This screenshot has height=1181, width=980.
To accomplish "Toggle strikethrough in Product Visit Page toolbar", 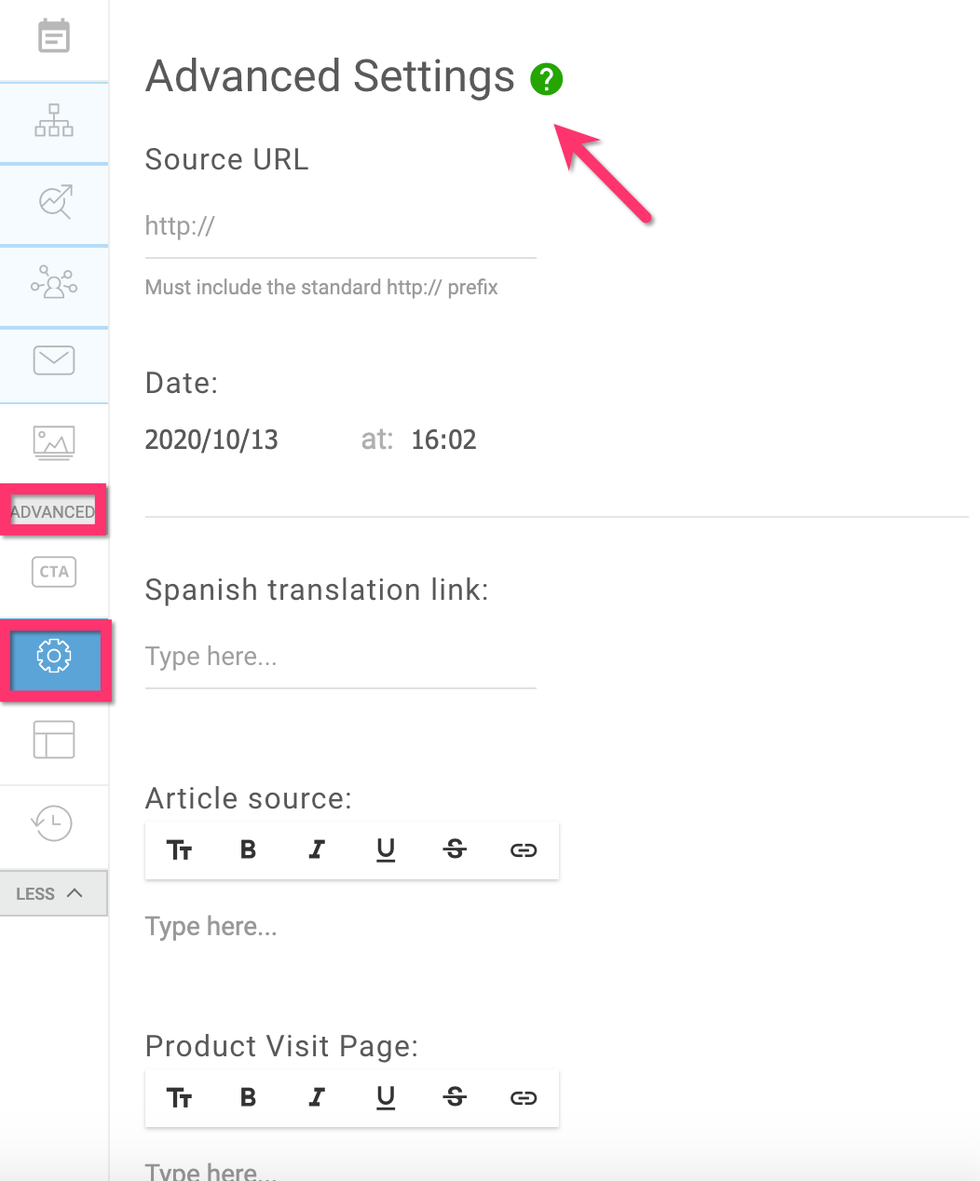I will (454, 1098).
